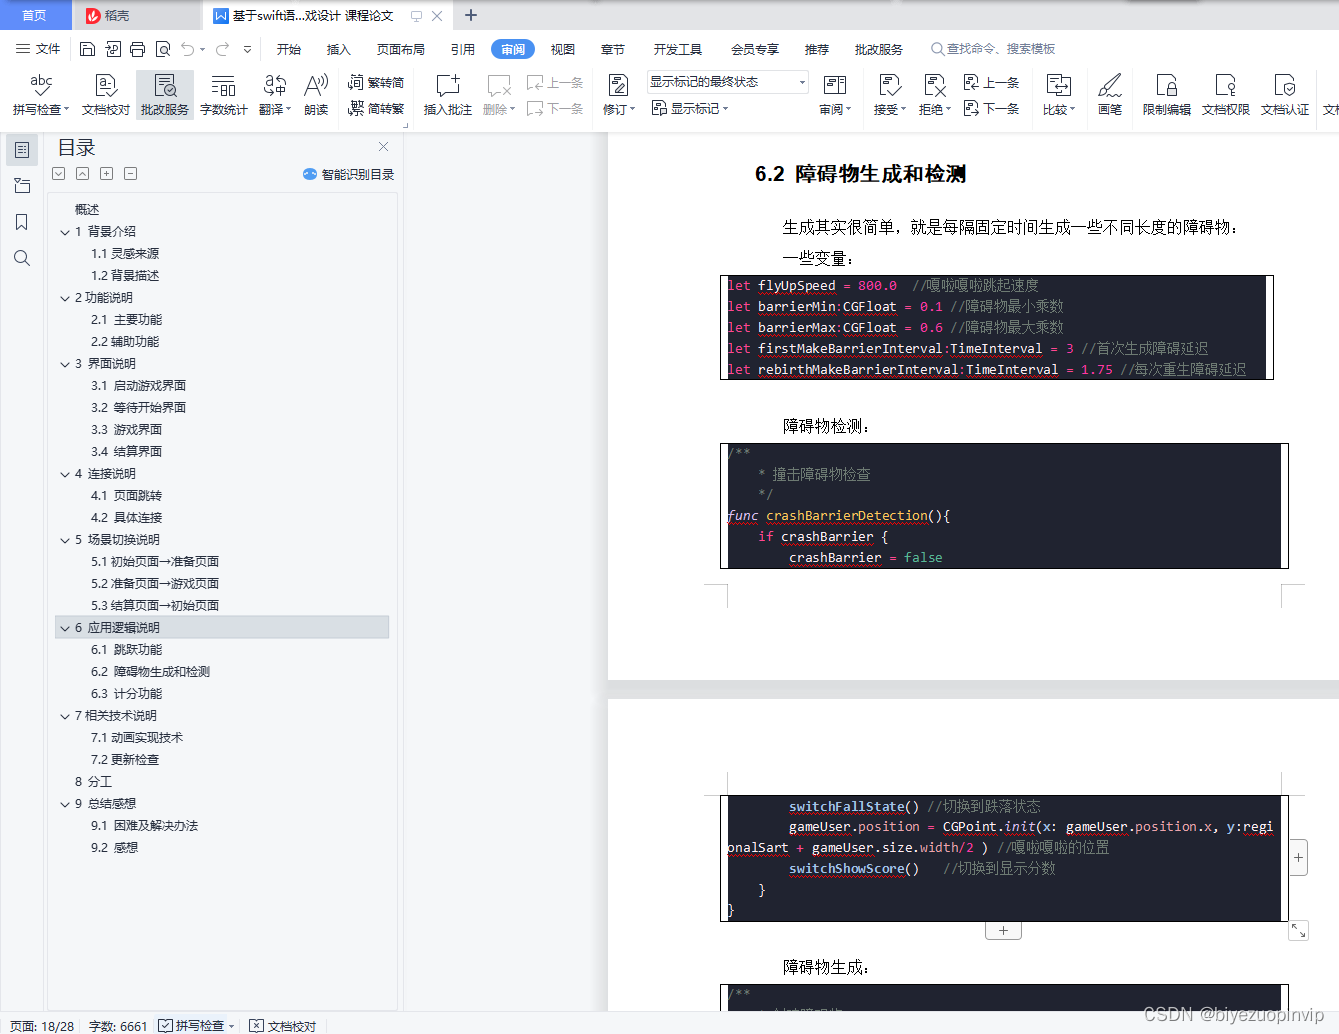Click the undo icon in quick toolbar
1339x1034 pixels.
click(x=187, y=49)
